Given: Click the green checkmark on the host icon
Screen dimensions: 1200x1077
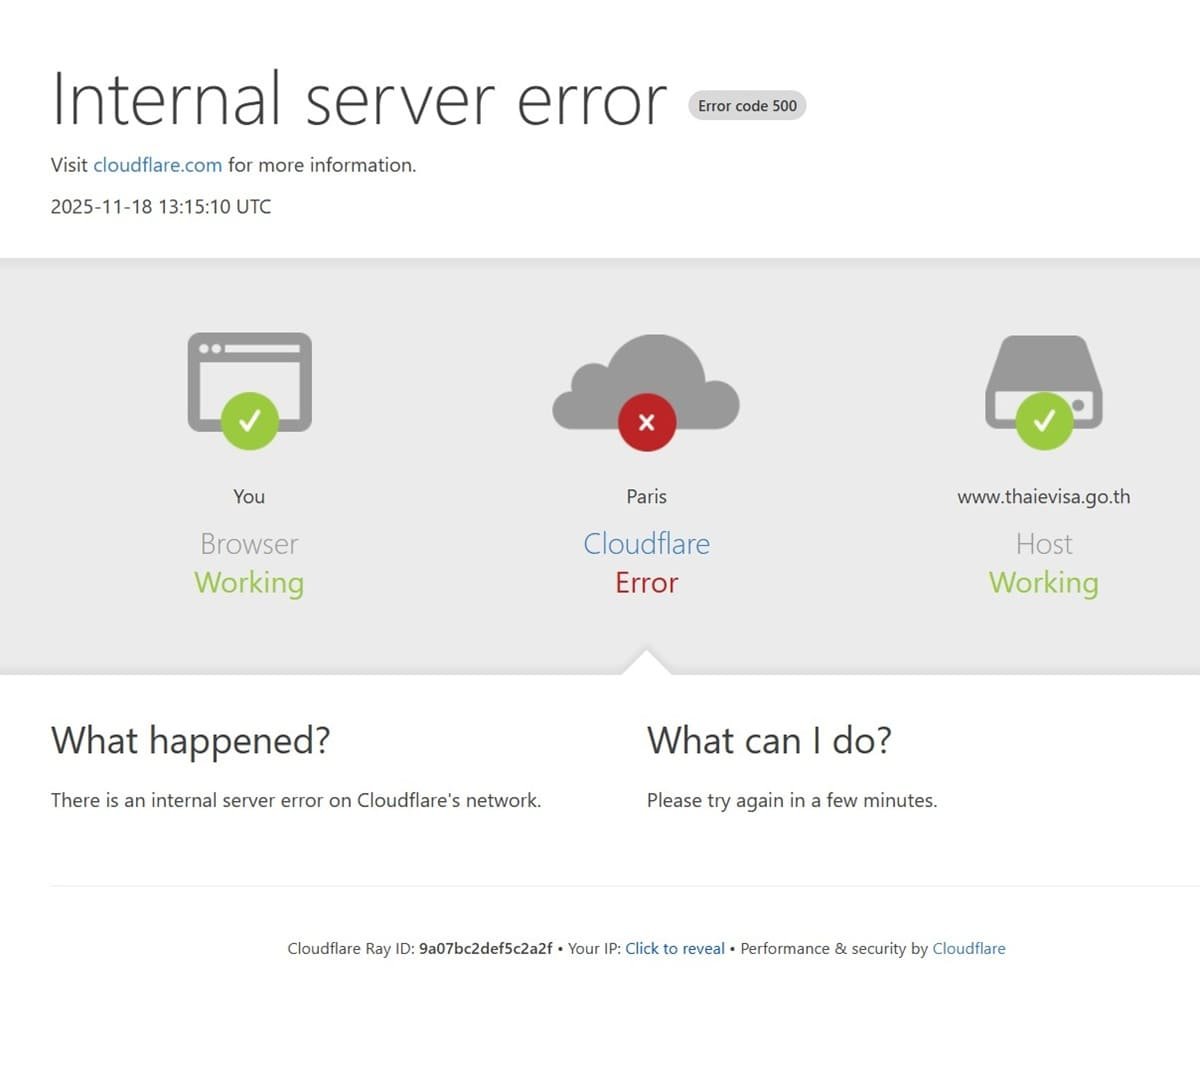Looking at the screenshot, I should pos(1043,421).
